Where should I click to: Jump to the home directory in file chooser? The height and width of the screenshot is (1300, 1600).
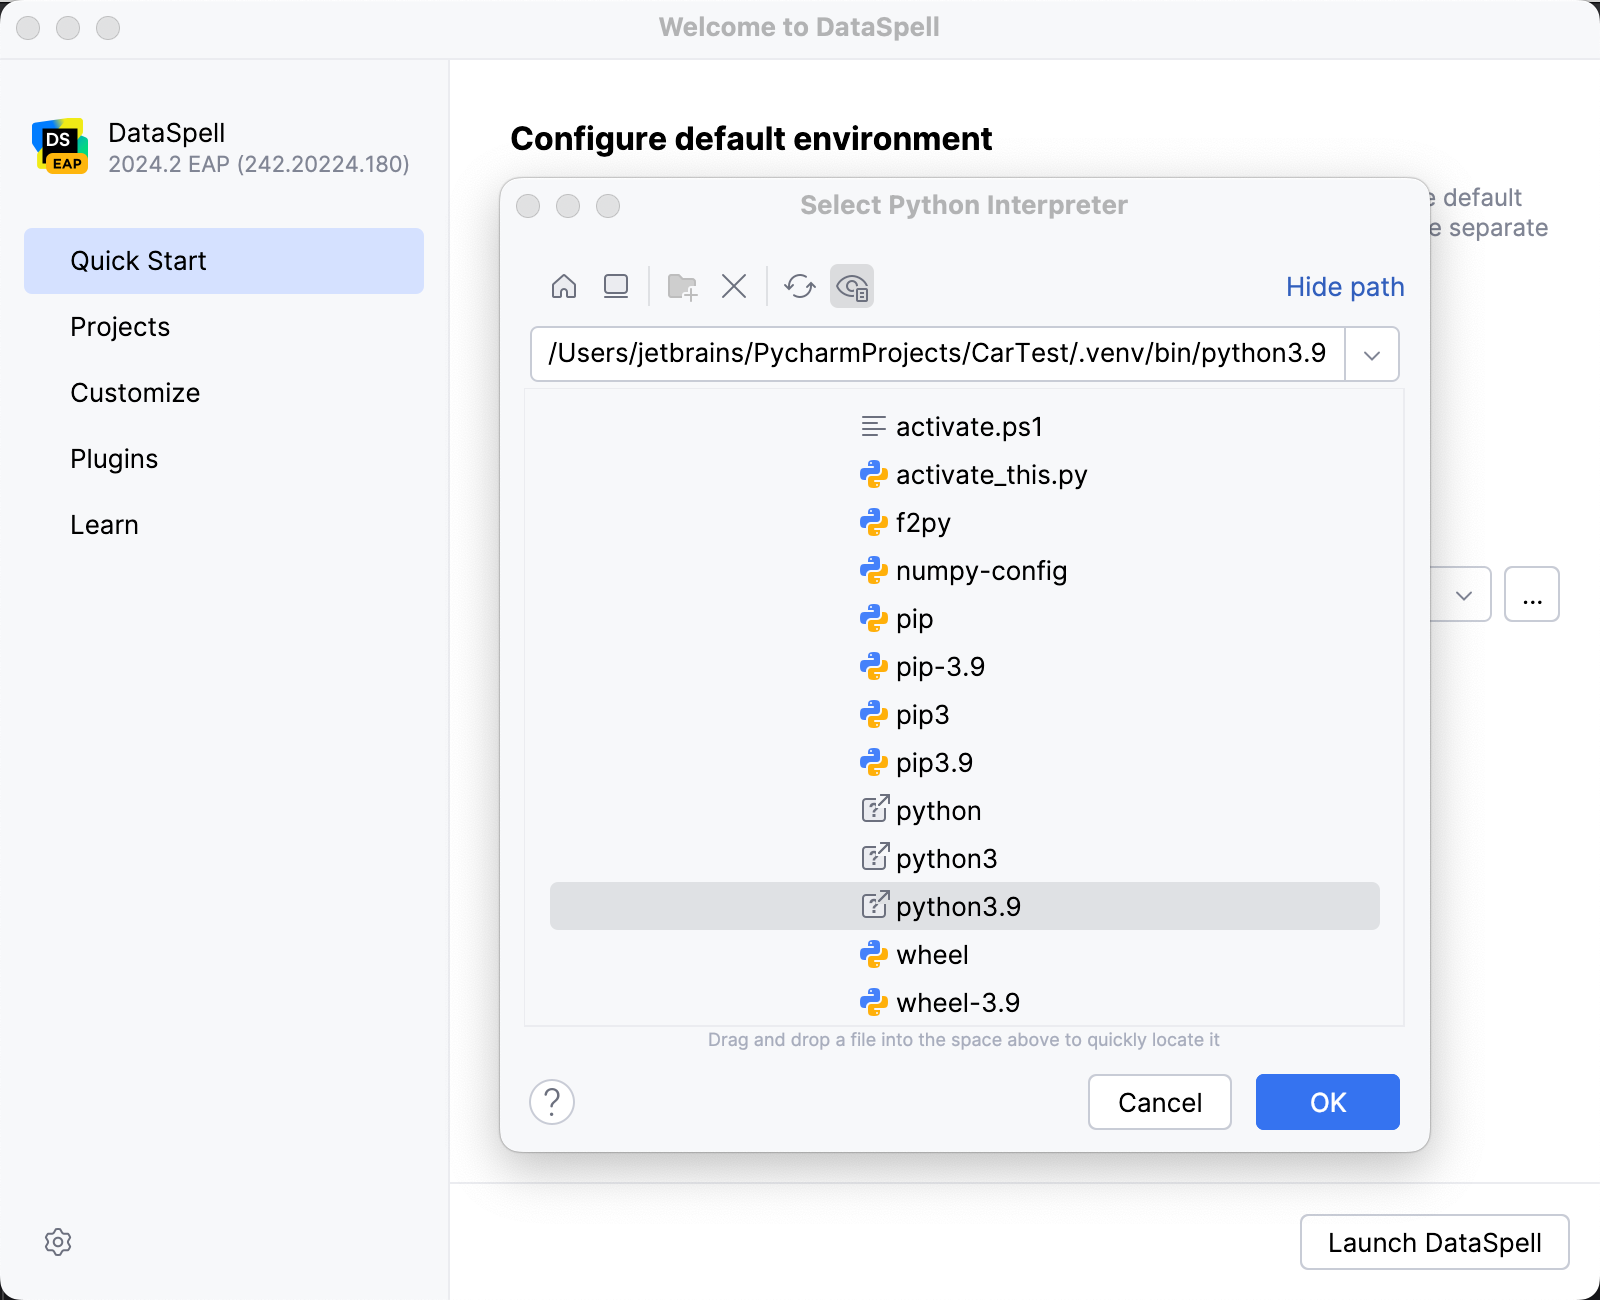[x=564, y=286]
